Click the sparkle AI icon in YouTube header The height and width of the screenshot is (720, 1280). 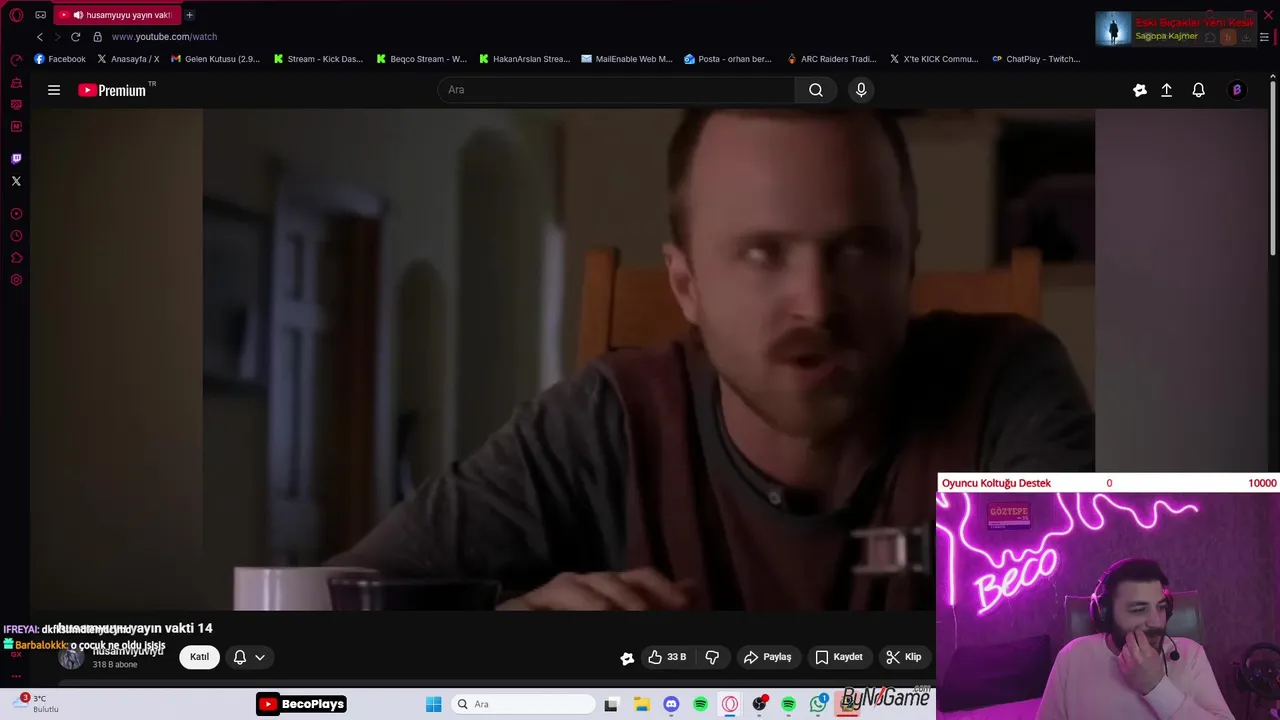[1140, 90]
